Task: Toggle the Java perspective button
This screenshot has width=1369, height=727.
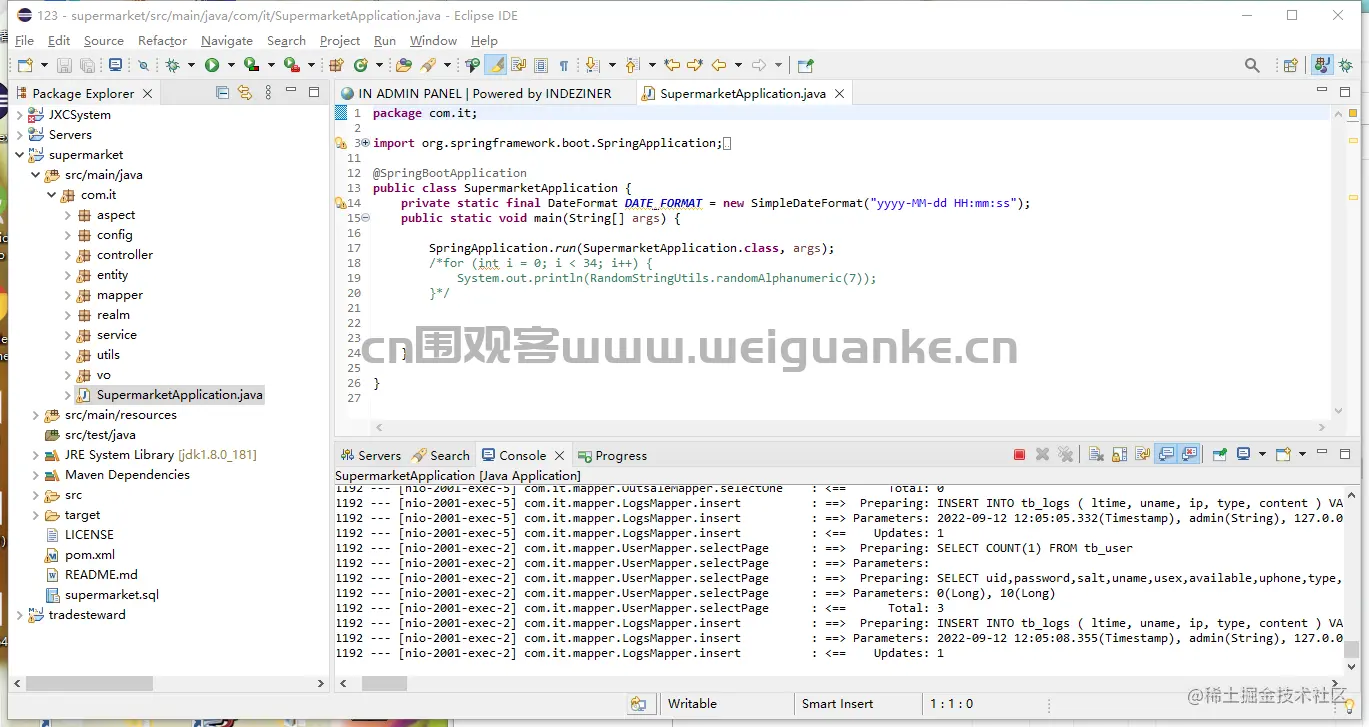Action: tap(1322, 65)
